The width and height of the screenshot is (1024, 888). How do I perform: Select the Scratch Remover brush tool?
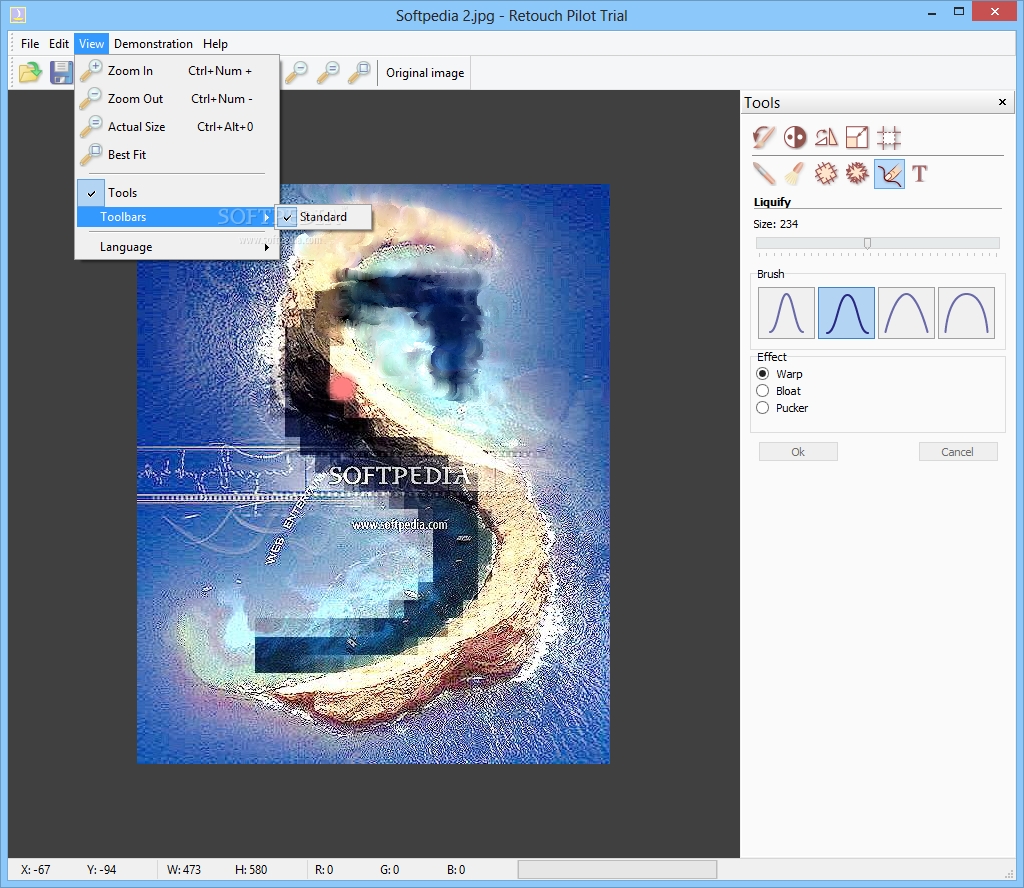tap(795, 174)
